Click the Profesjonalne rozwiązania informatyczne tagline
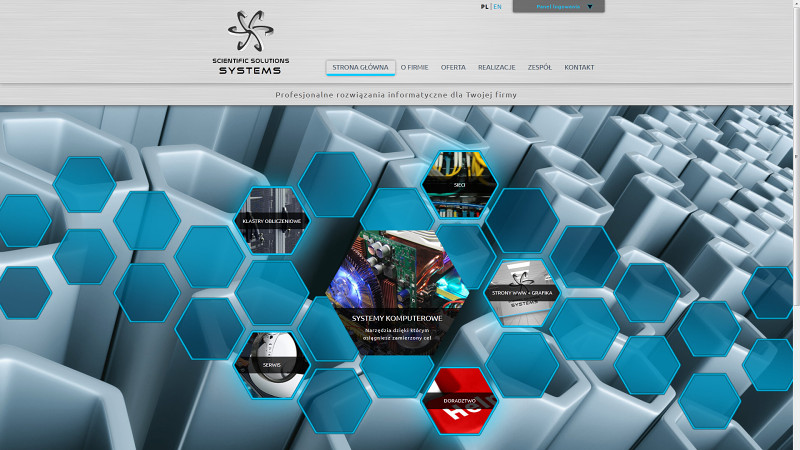Screen dimensions: 800x450 396,94
